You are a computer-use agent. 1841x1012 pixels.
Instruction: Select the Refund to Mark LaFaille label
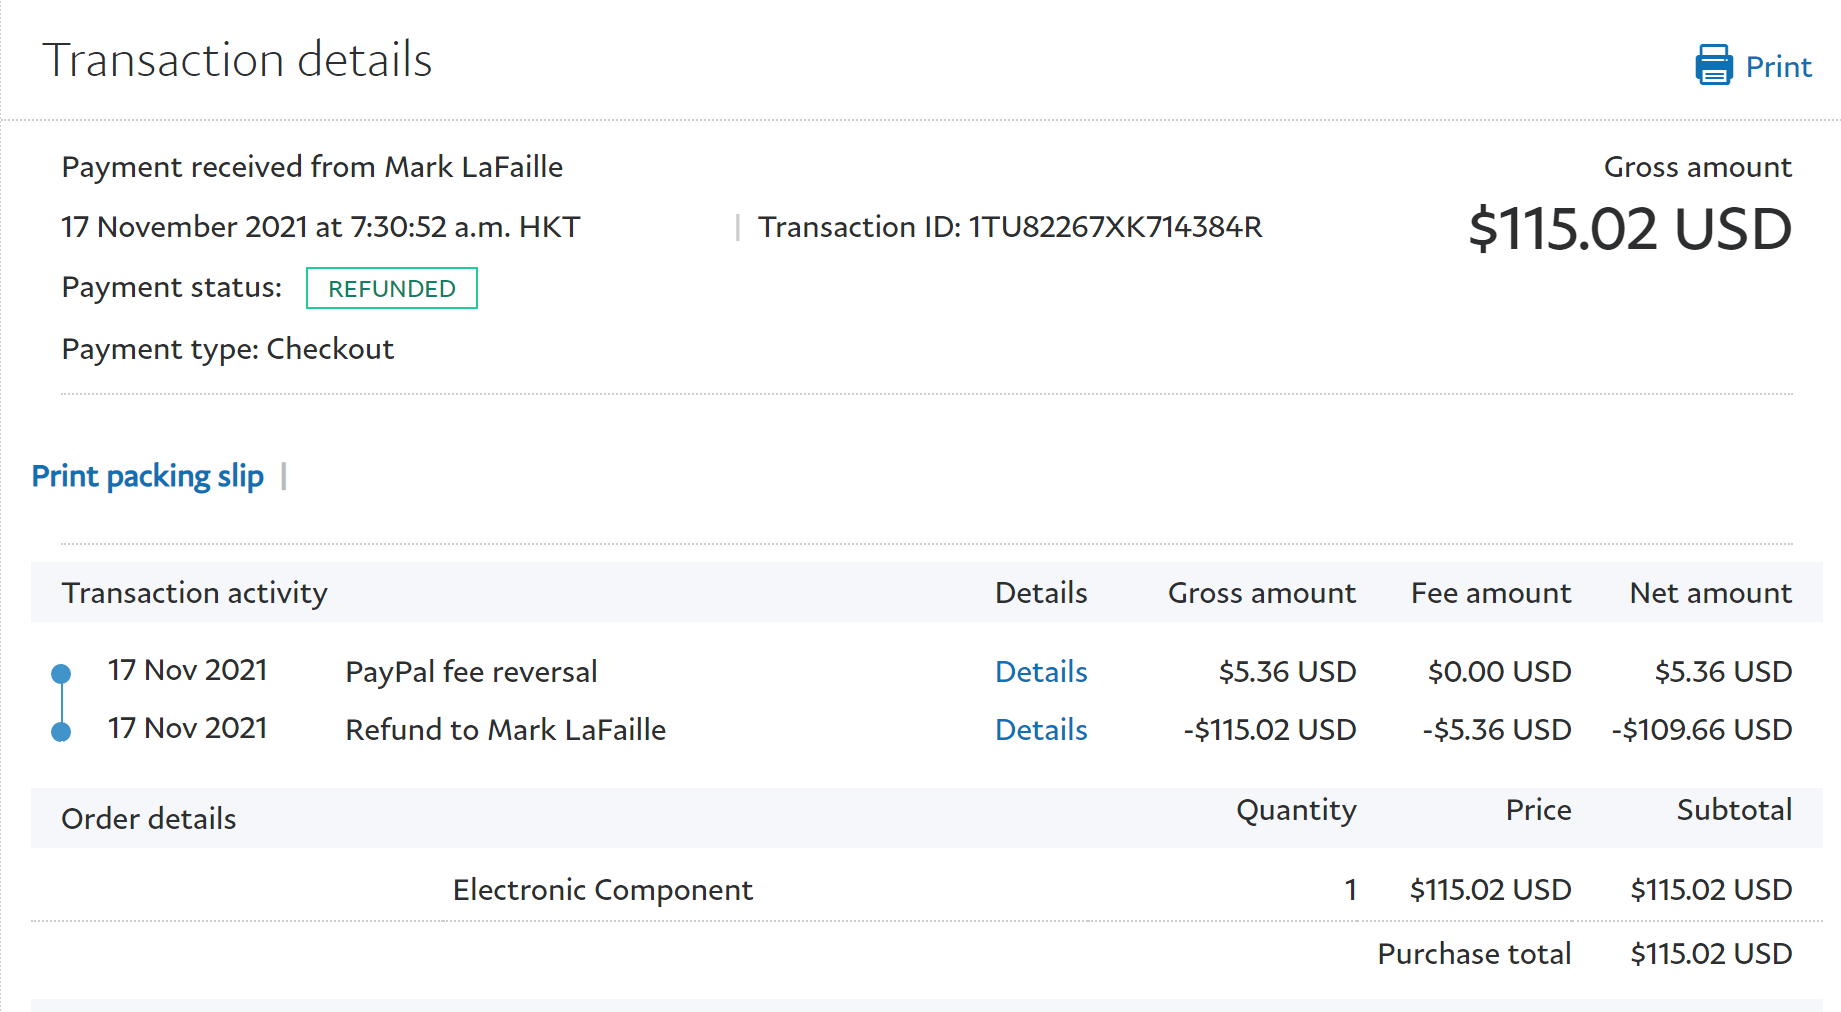[x=505, y=729]
